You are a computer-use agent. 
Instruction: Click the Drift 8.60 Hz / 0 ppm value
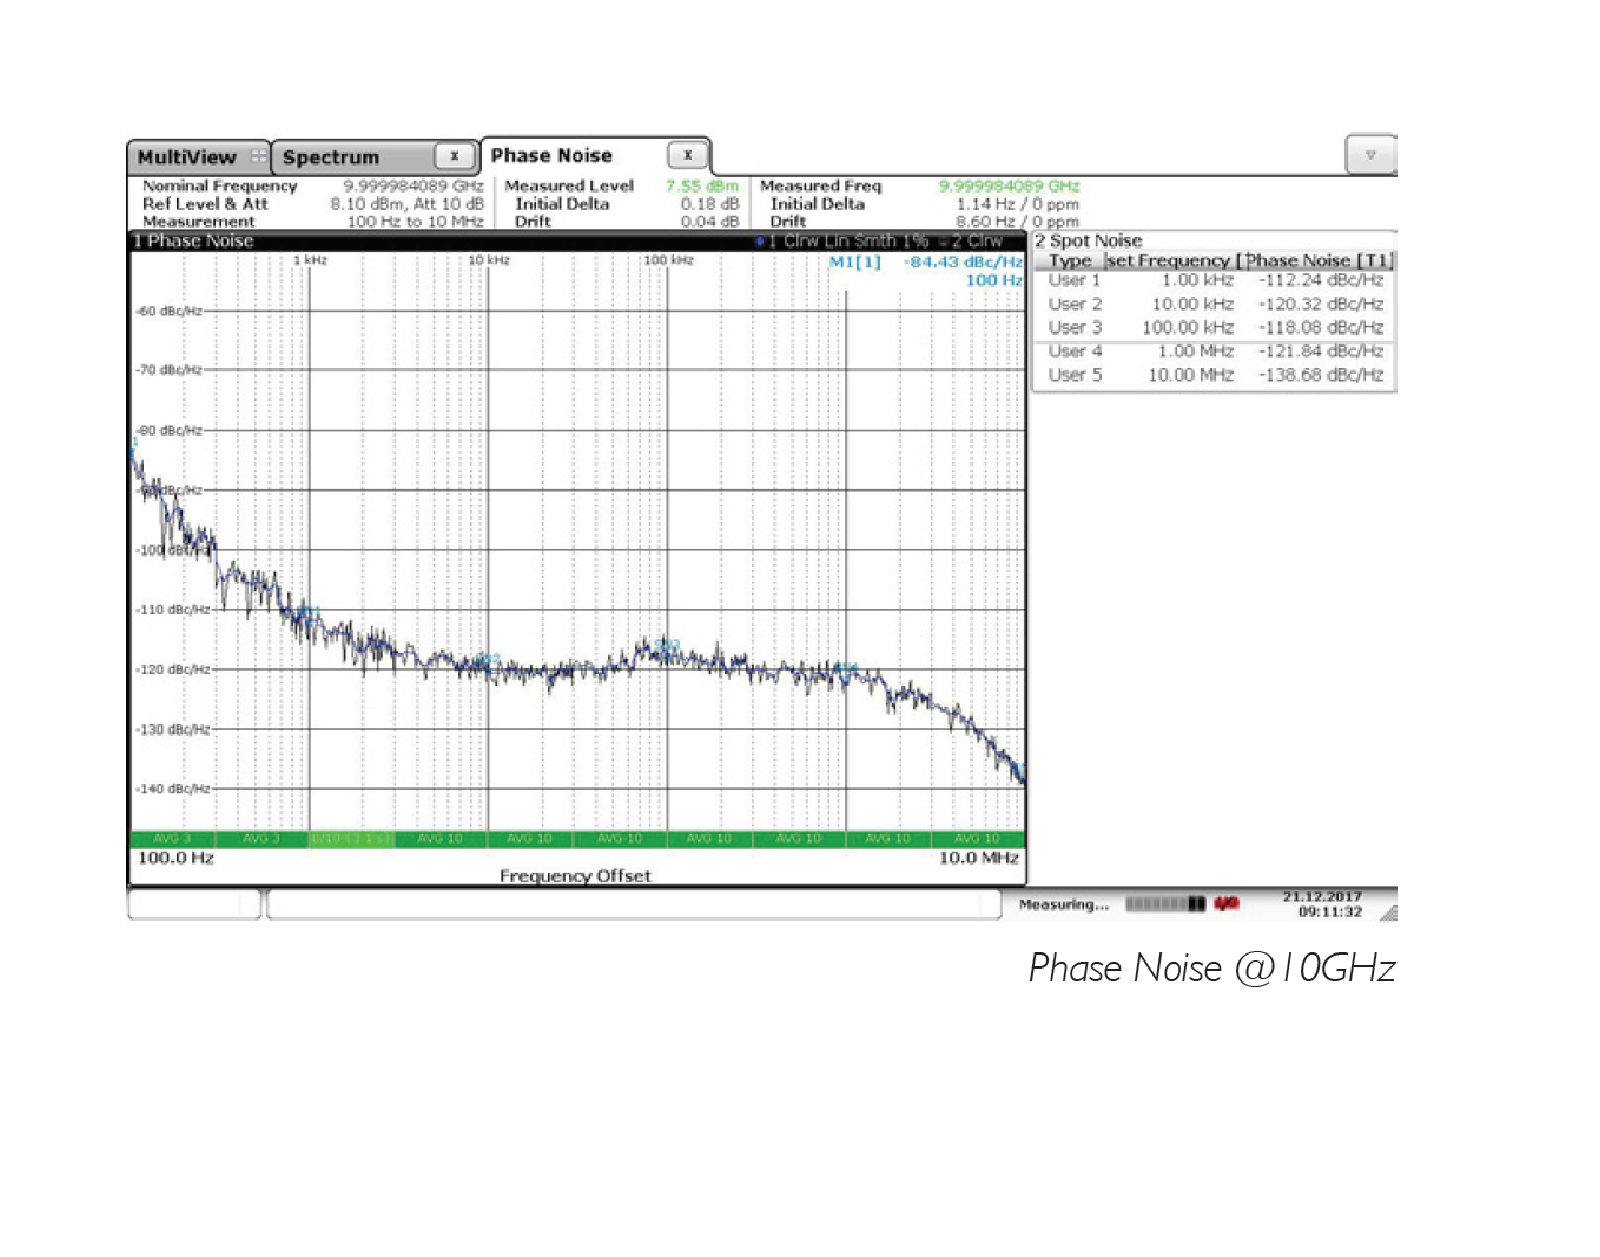click(1017, 222)
